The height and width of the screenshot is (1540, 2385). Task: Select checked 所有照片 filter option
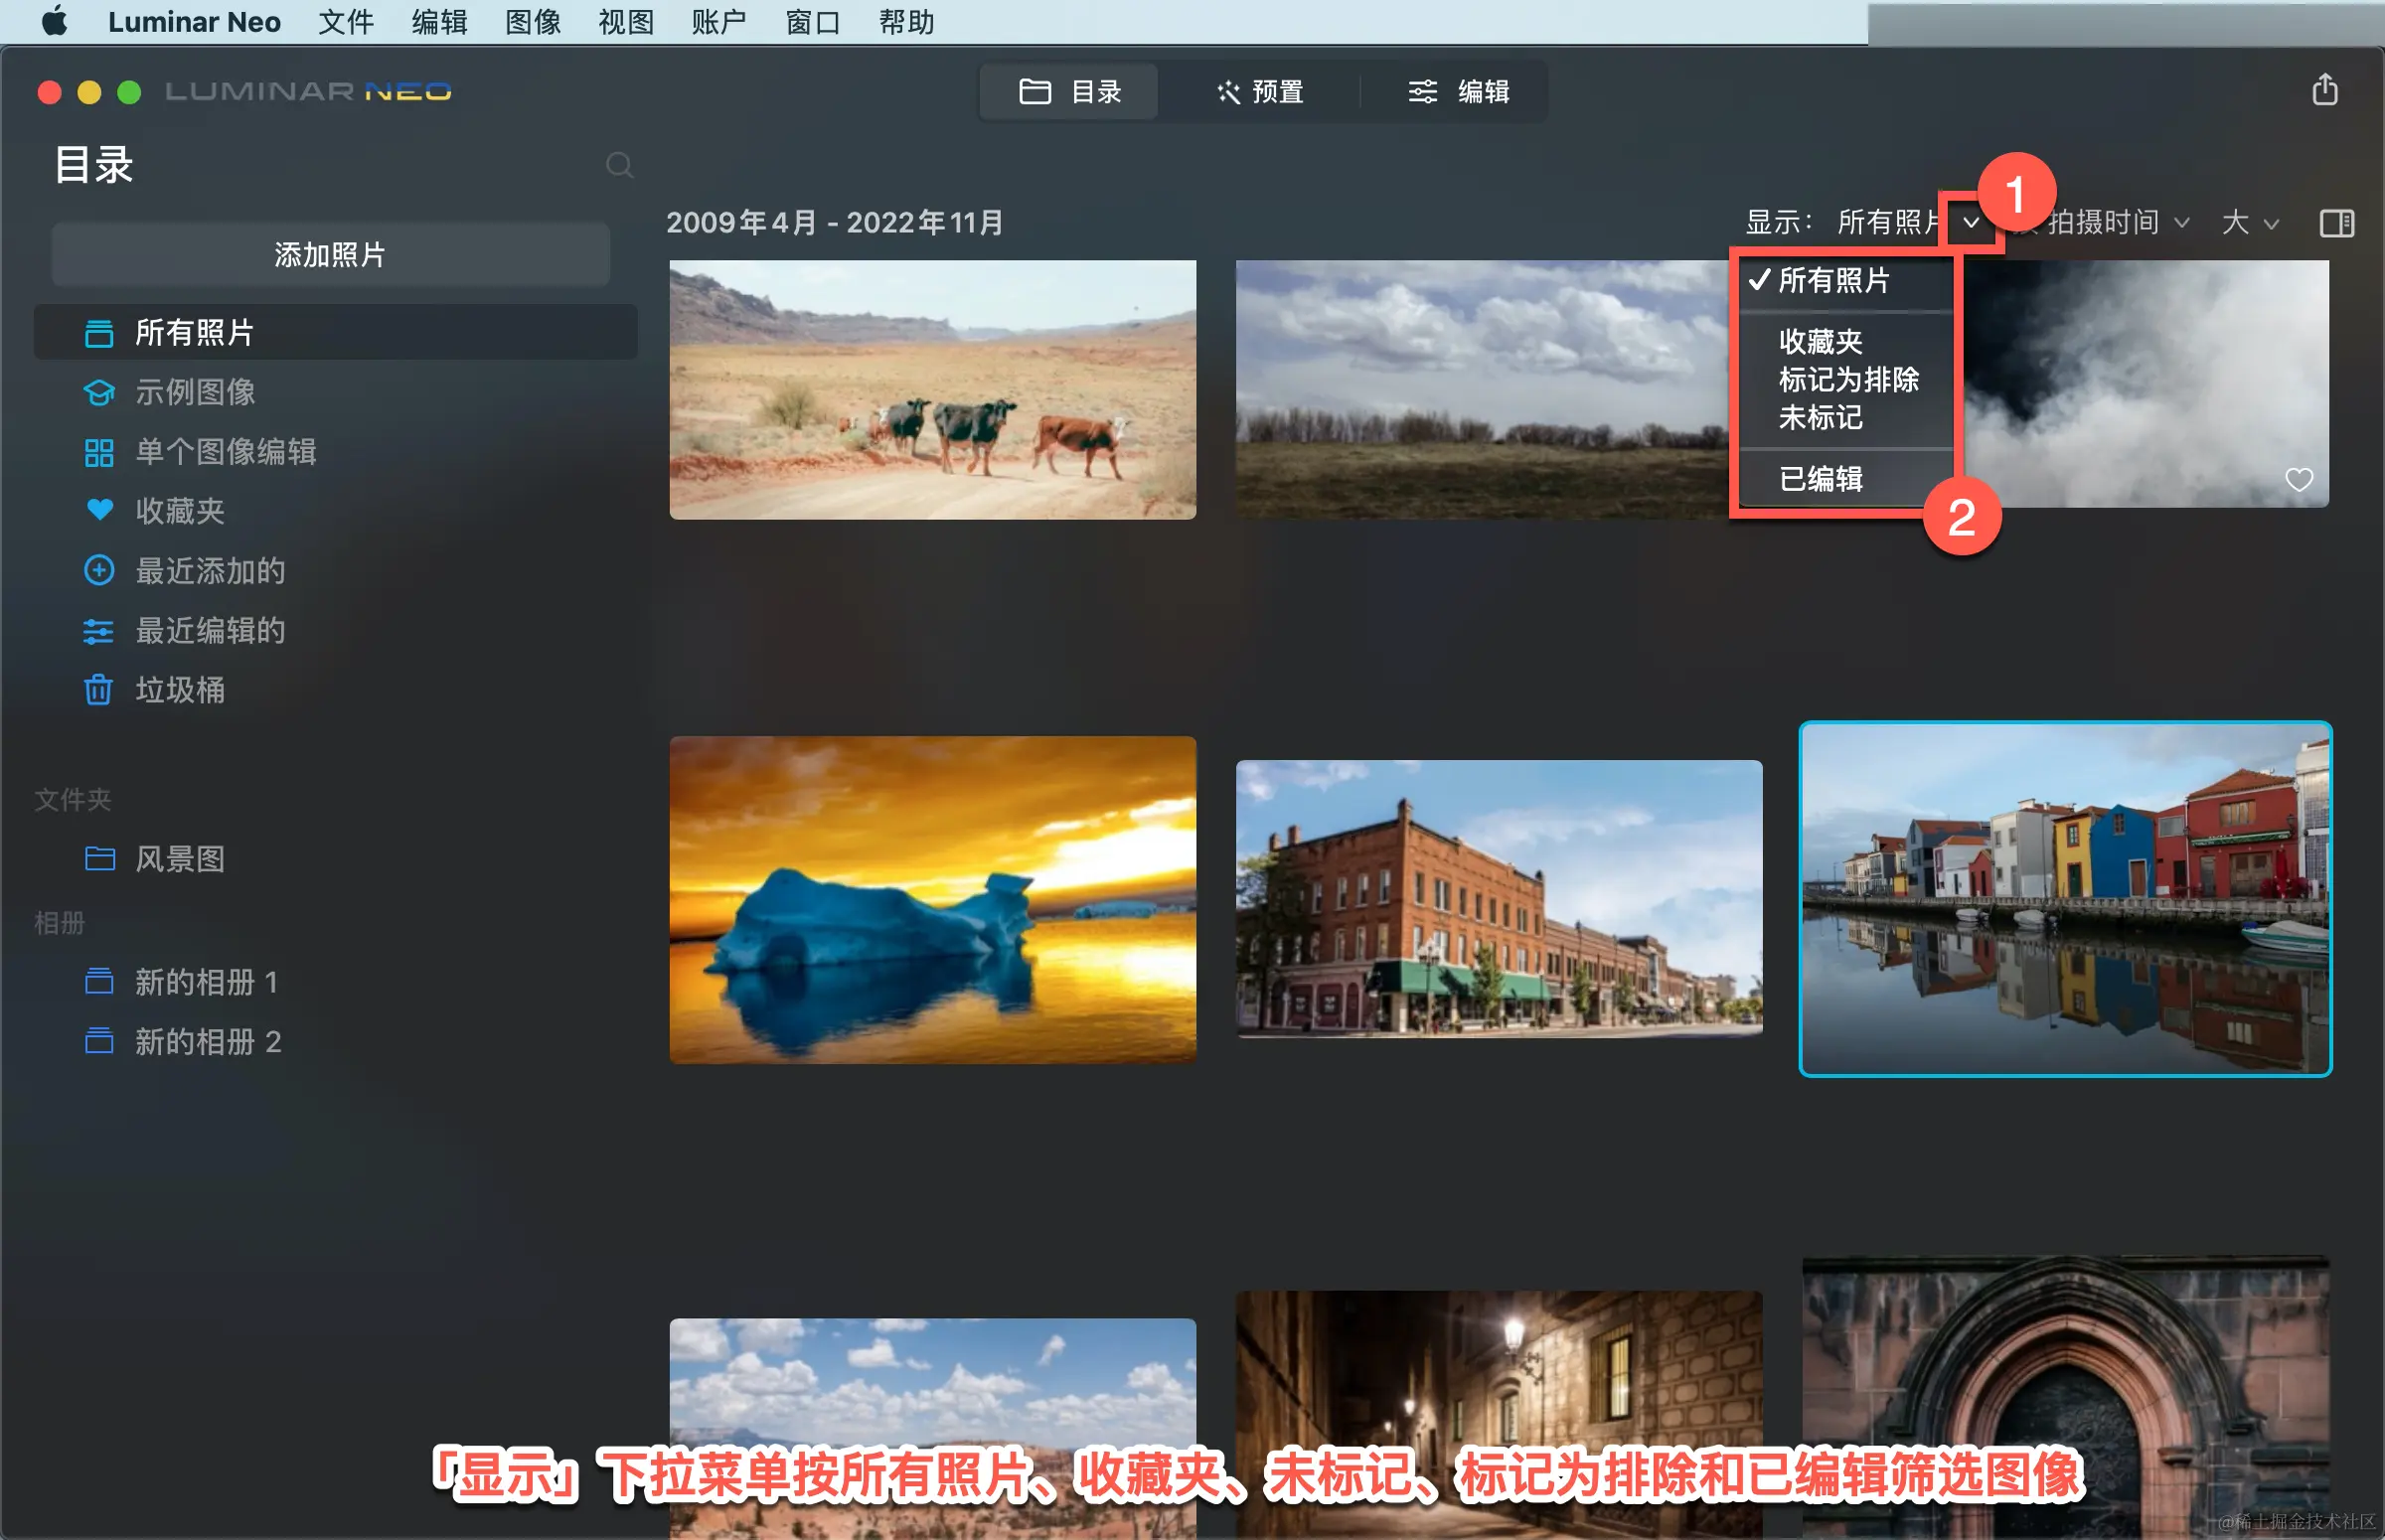click(x=1833, y=281)
